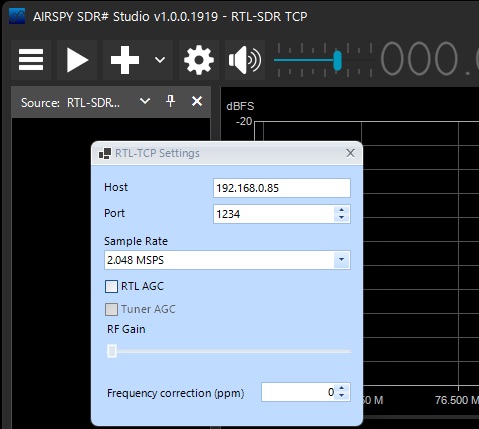Increase frequency correction ppm with up arrow
Viewport: 479px width, 429px height.
point(342,388)
